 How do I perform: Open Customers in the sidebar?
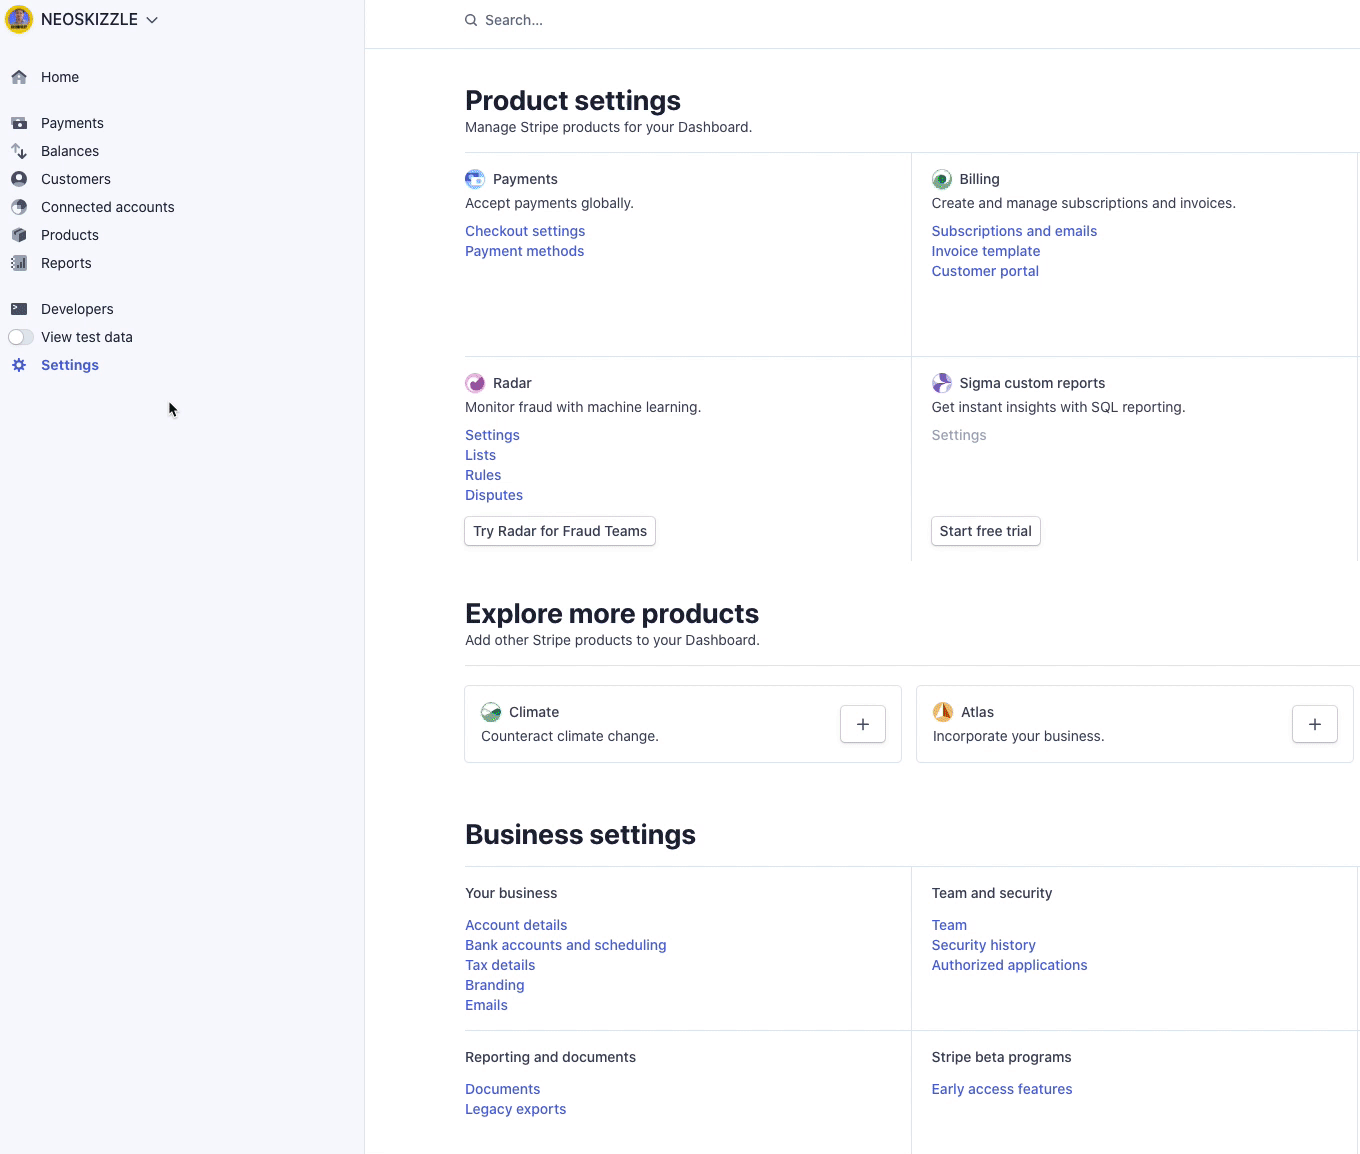point(76,179)
